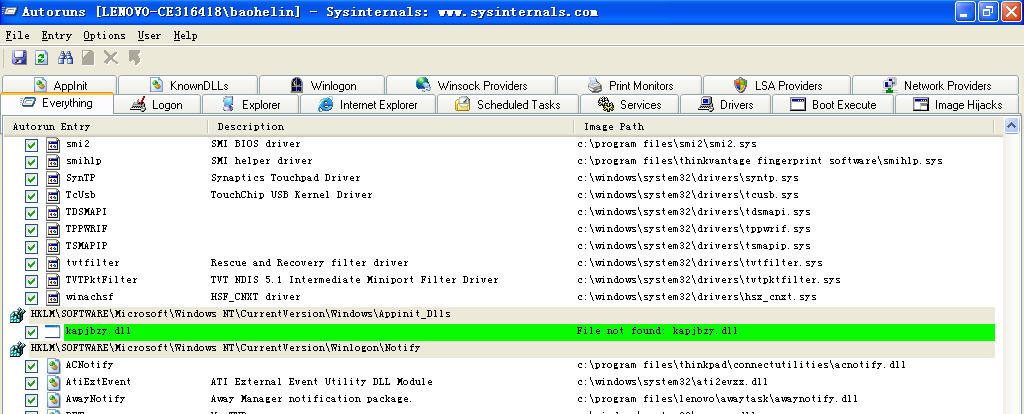Click the Properties toolbar icon
Screen dimensions: 1024x414
[x=88, y=57]
